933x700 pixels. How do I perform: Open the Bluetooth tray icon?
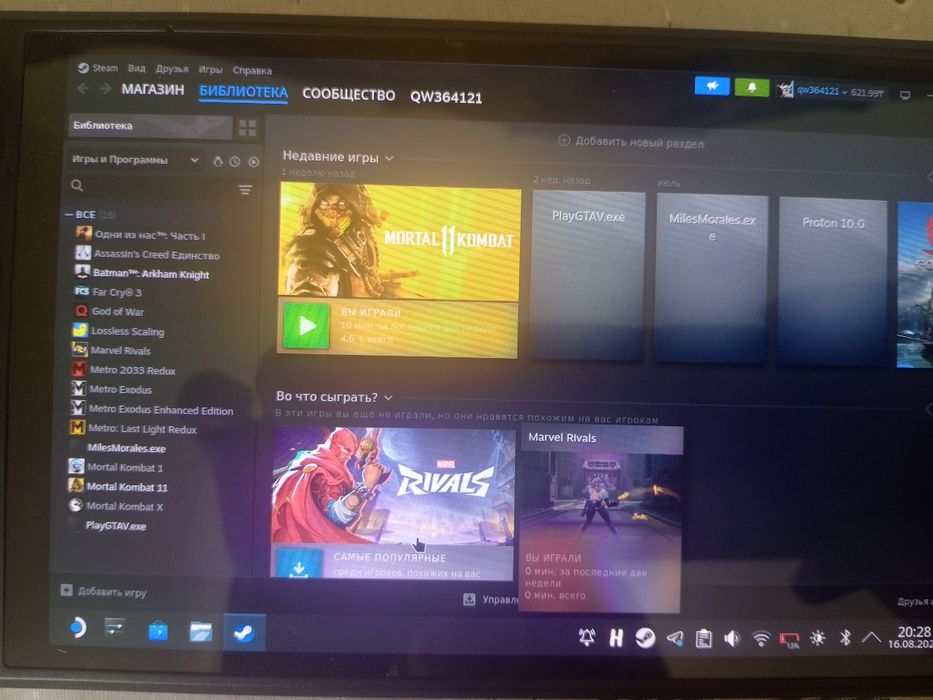[x=845, y=638]
